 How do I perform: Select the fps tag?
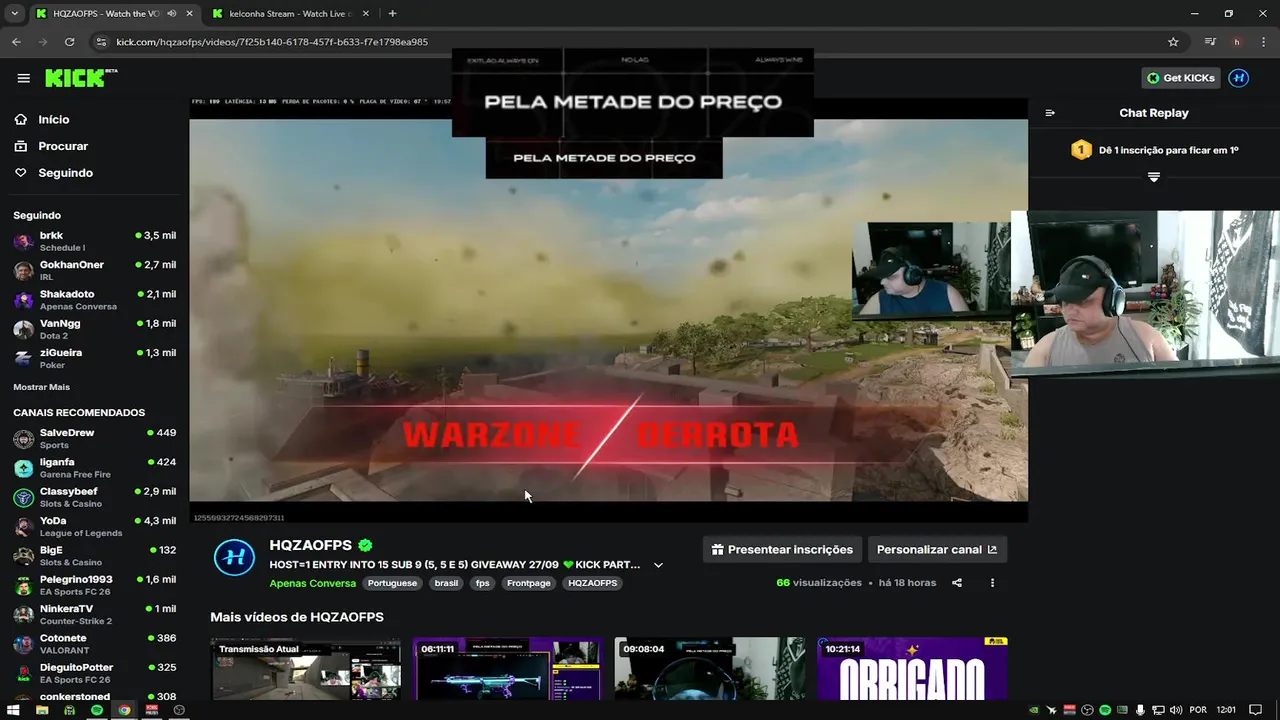pyautogui.click(x=483, y=583)
